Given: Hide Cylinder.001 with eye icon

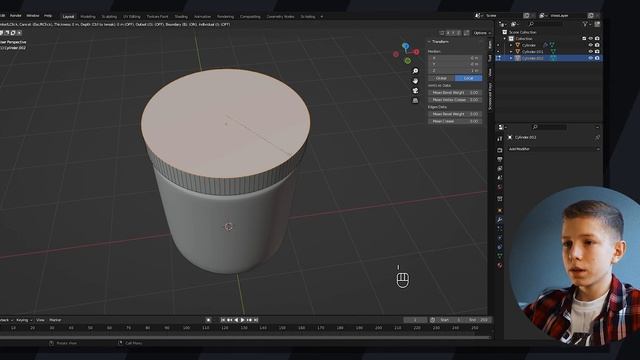Looking at the screenshot, I should pyautogui.click(x=591, y=51).
